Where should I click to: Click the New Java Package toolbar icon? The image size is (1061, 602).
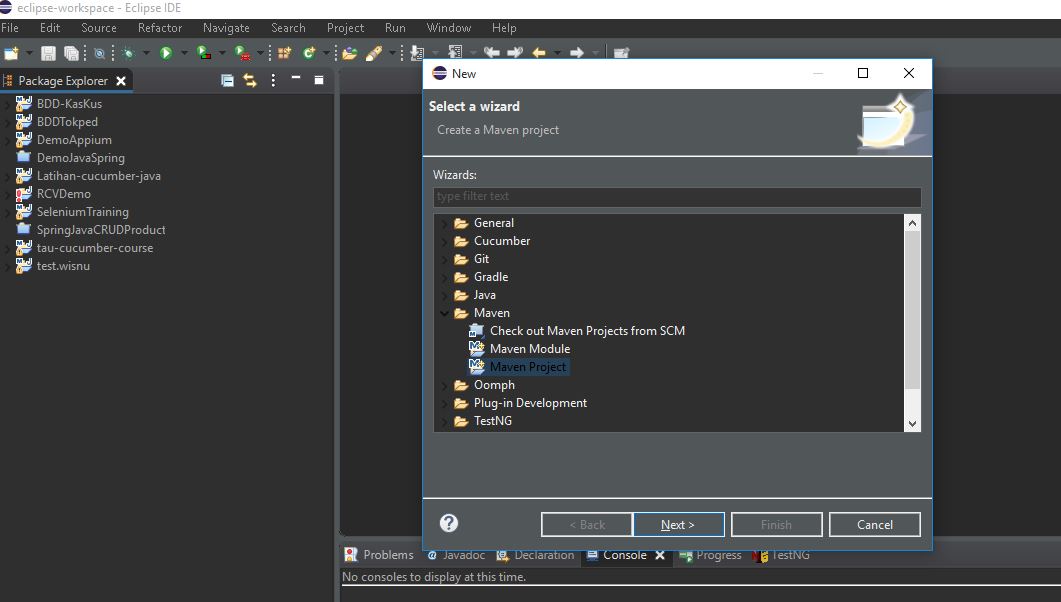(284, 53)
